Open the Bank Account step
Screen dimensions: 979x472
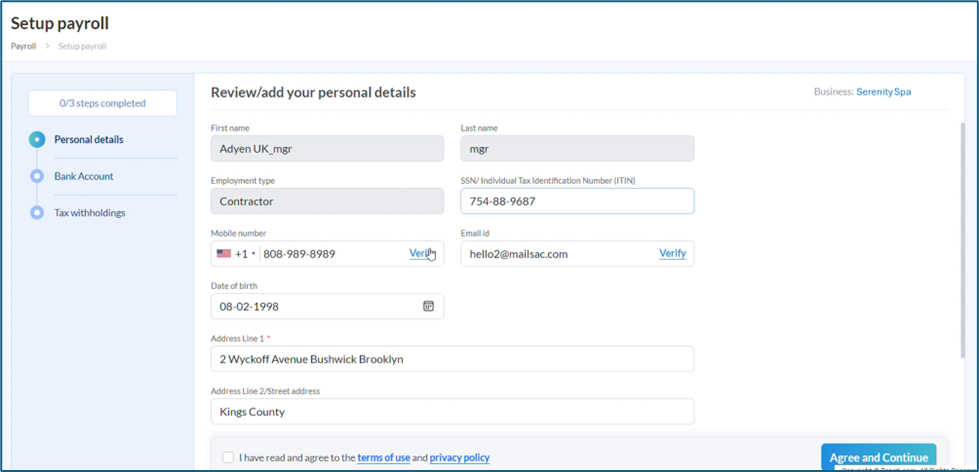pyautogui.click(x=84, y=176)
